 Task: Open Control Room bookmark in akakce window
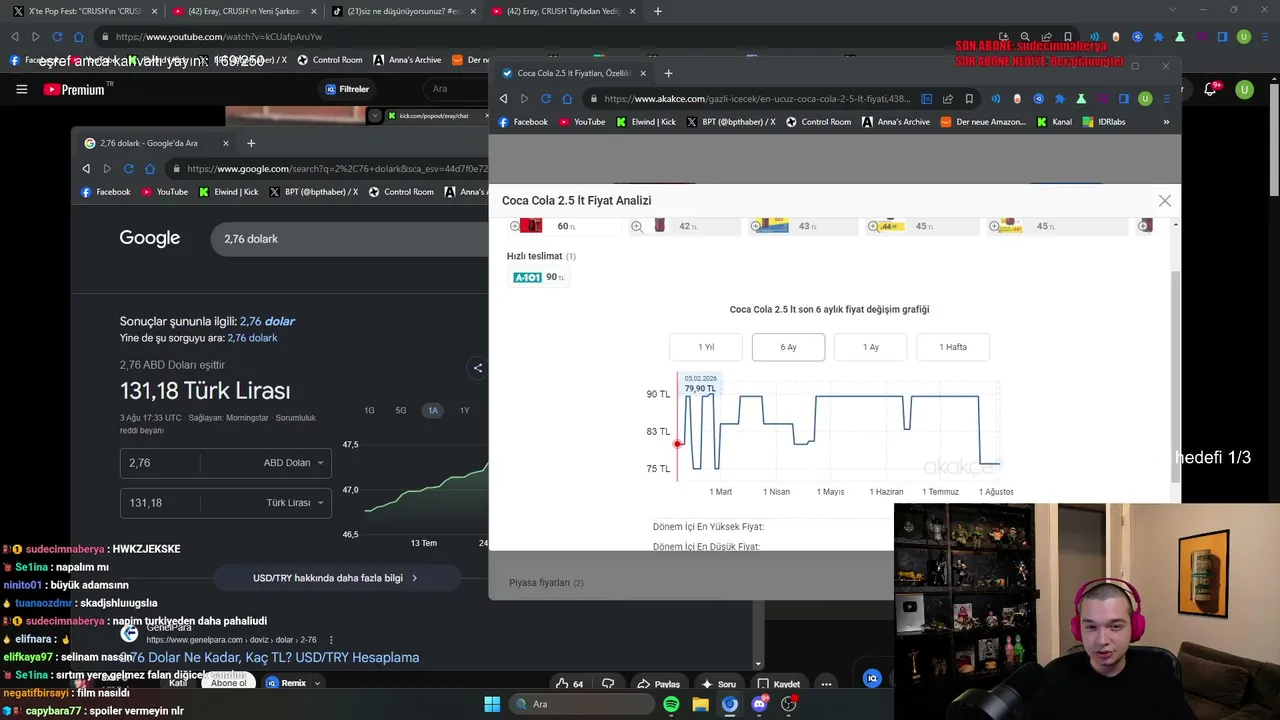coord(819,122)
